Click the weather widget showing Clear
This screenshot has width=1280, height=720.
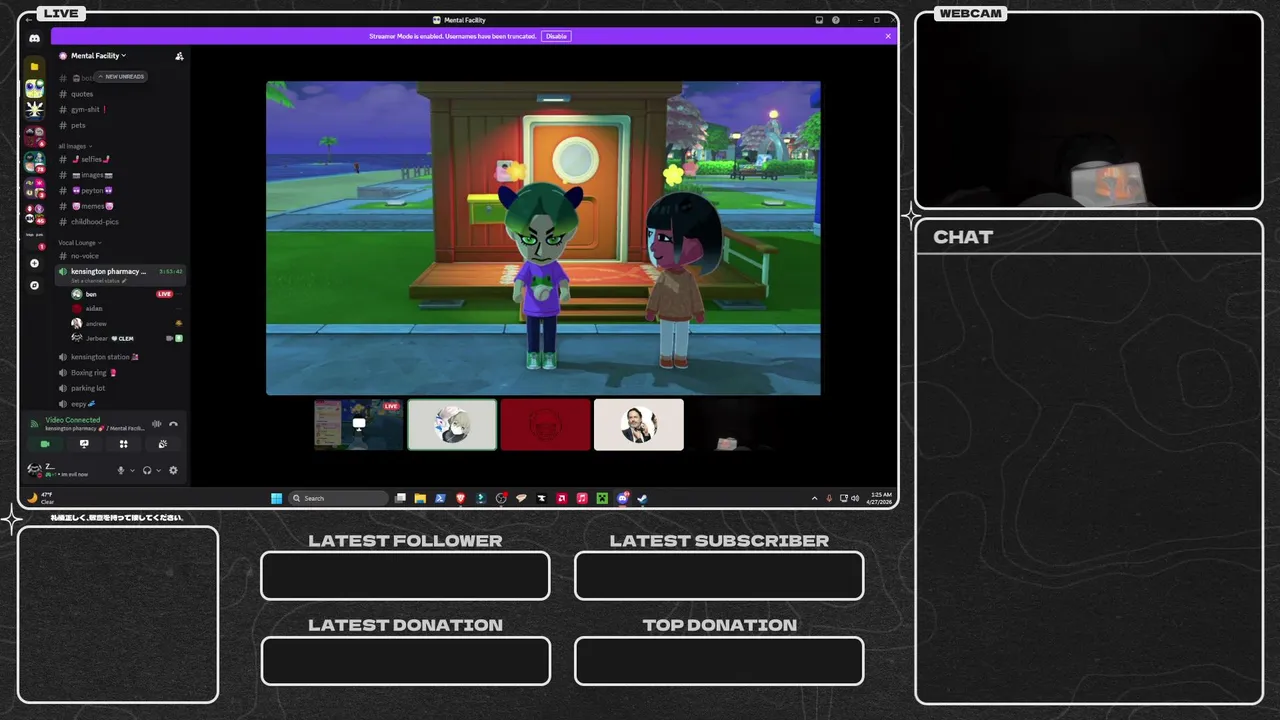pyautogui.click(x=41, y=497)
